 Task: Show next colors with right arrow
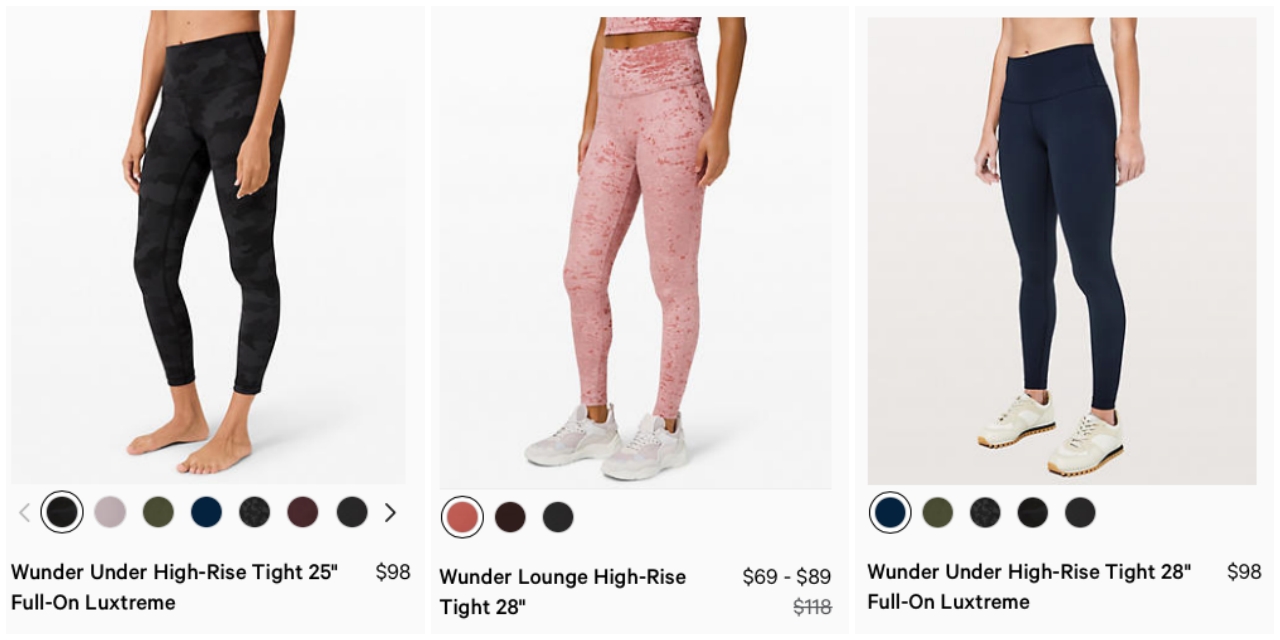390,513
